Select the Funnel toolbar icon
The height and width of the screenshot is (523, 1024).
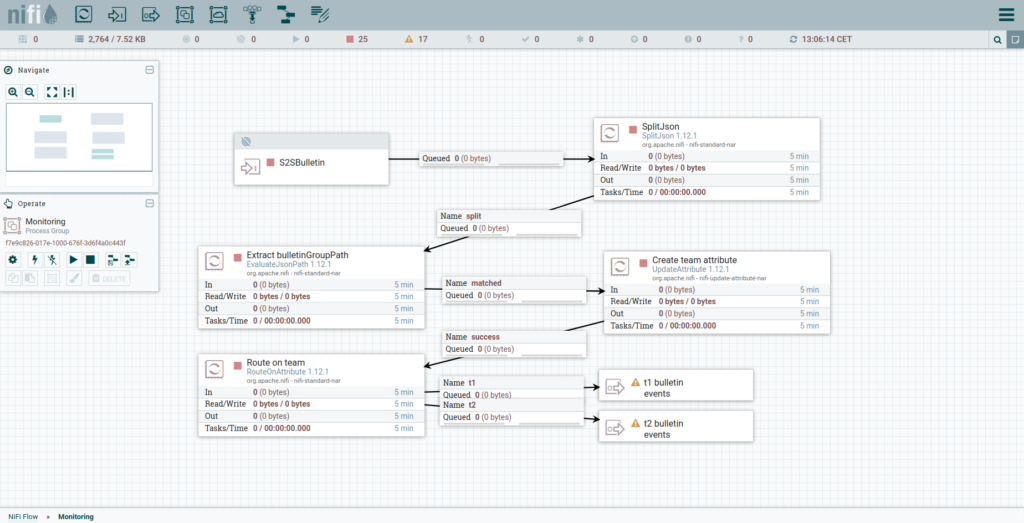pos(252,14)
